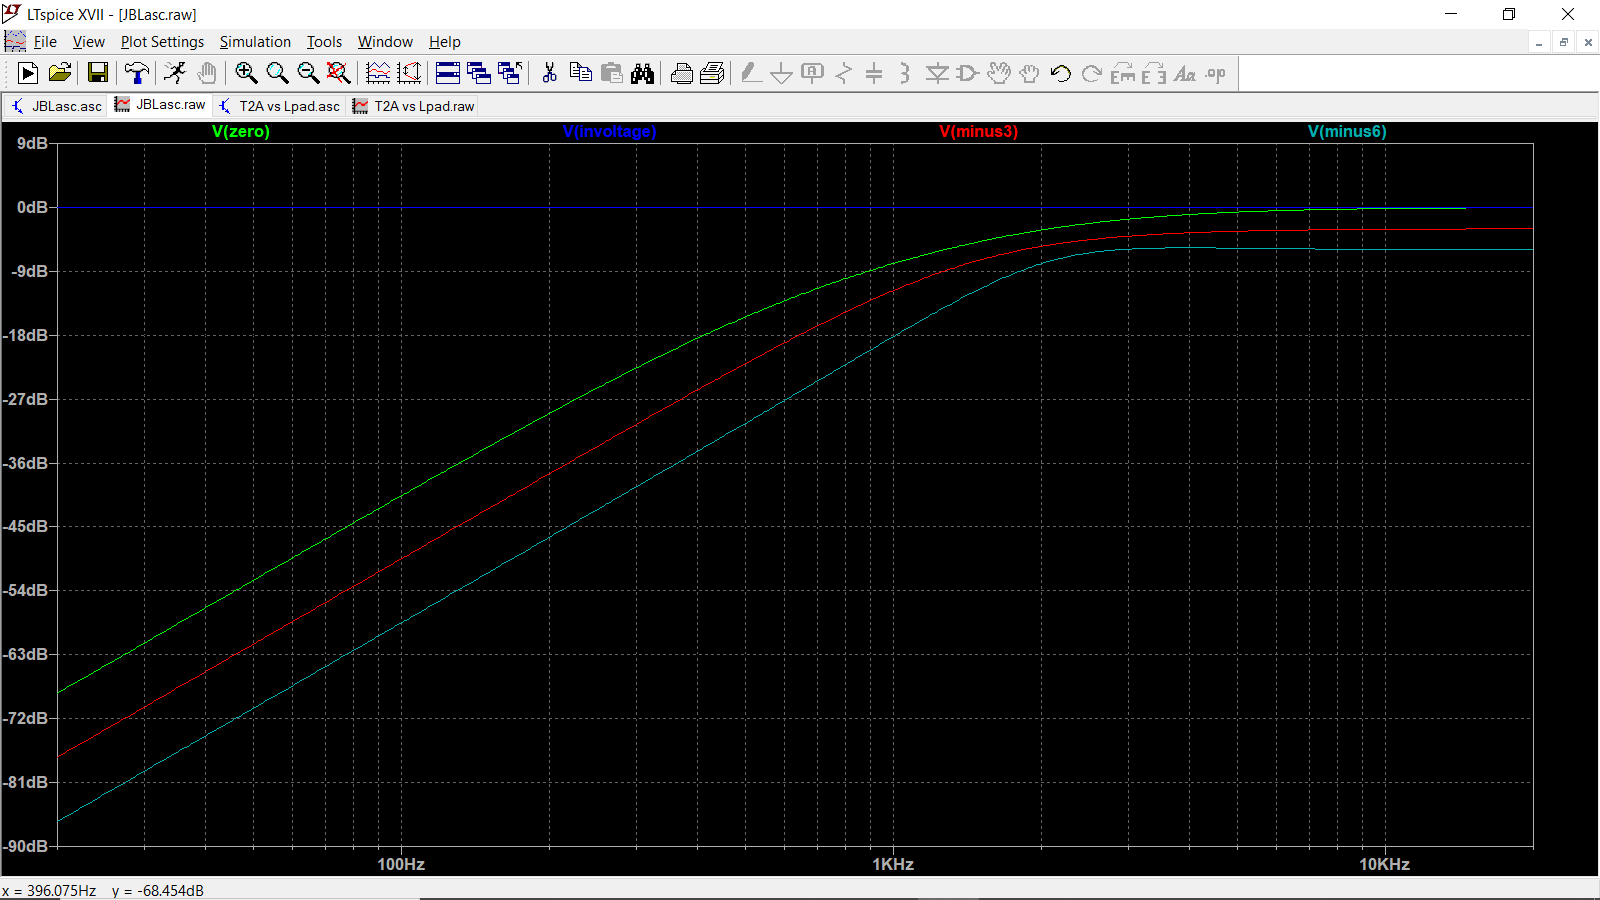Viewport: 1600px width, 900px height.
Task: Click the Drag hand icon
Action: [1030, 73]
